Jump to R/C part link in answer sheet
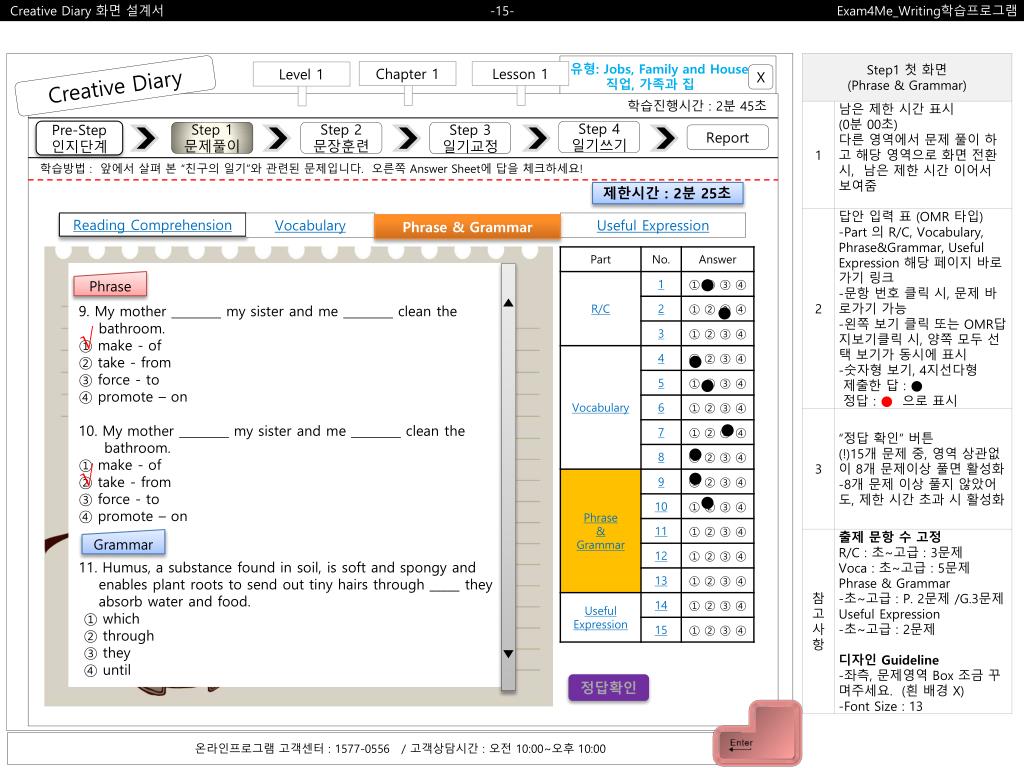The image size is (1024, 768). click(600, 309)
